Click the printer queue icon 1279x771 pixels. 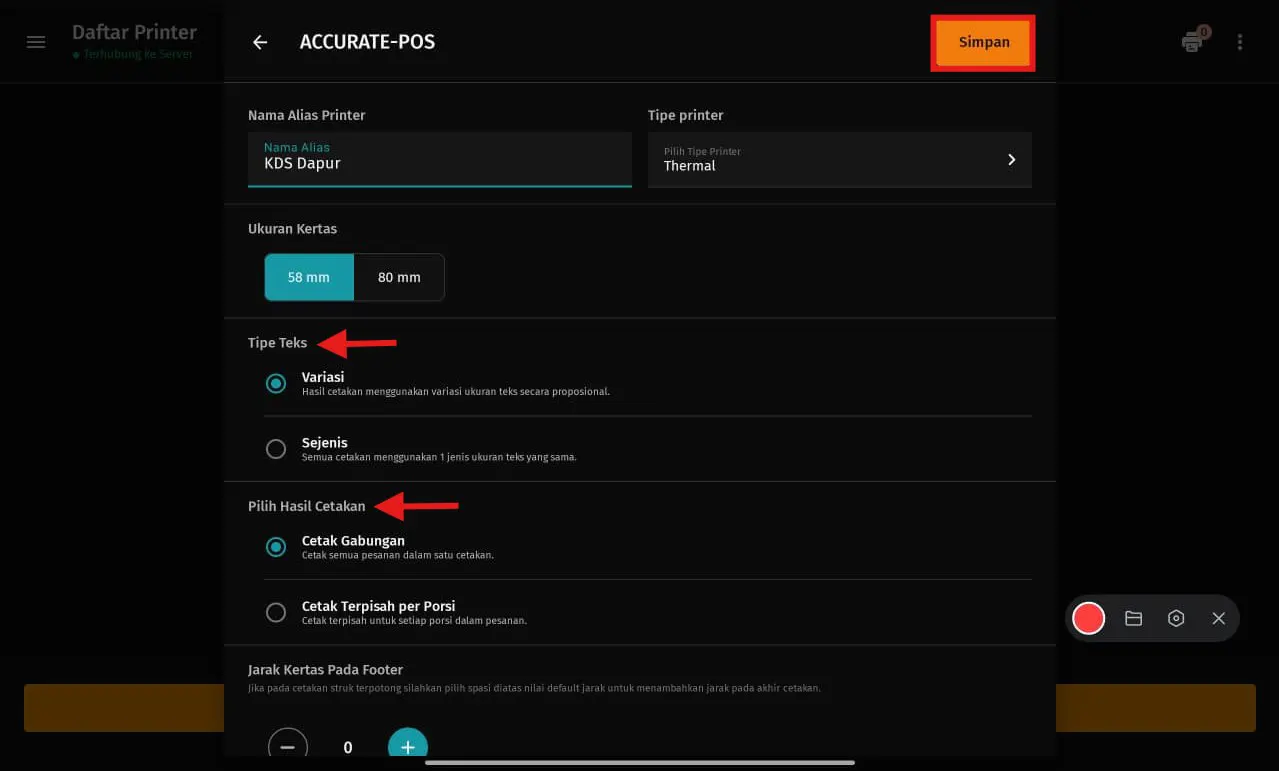pos(1192,42)
